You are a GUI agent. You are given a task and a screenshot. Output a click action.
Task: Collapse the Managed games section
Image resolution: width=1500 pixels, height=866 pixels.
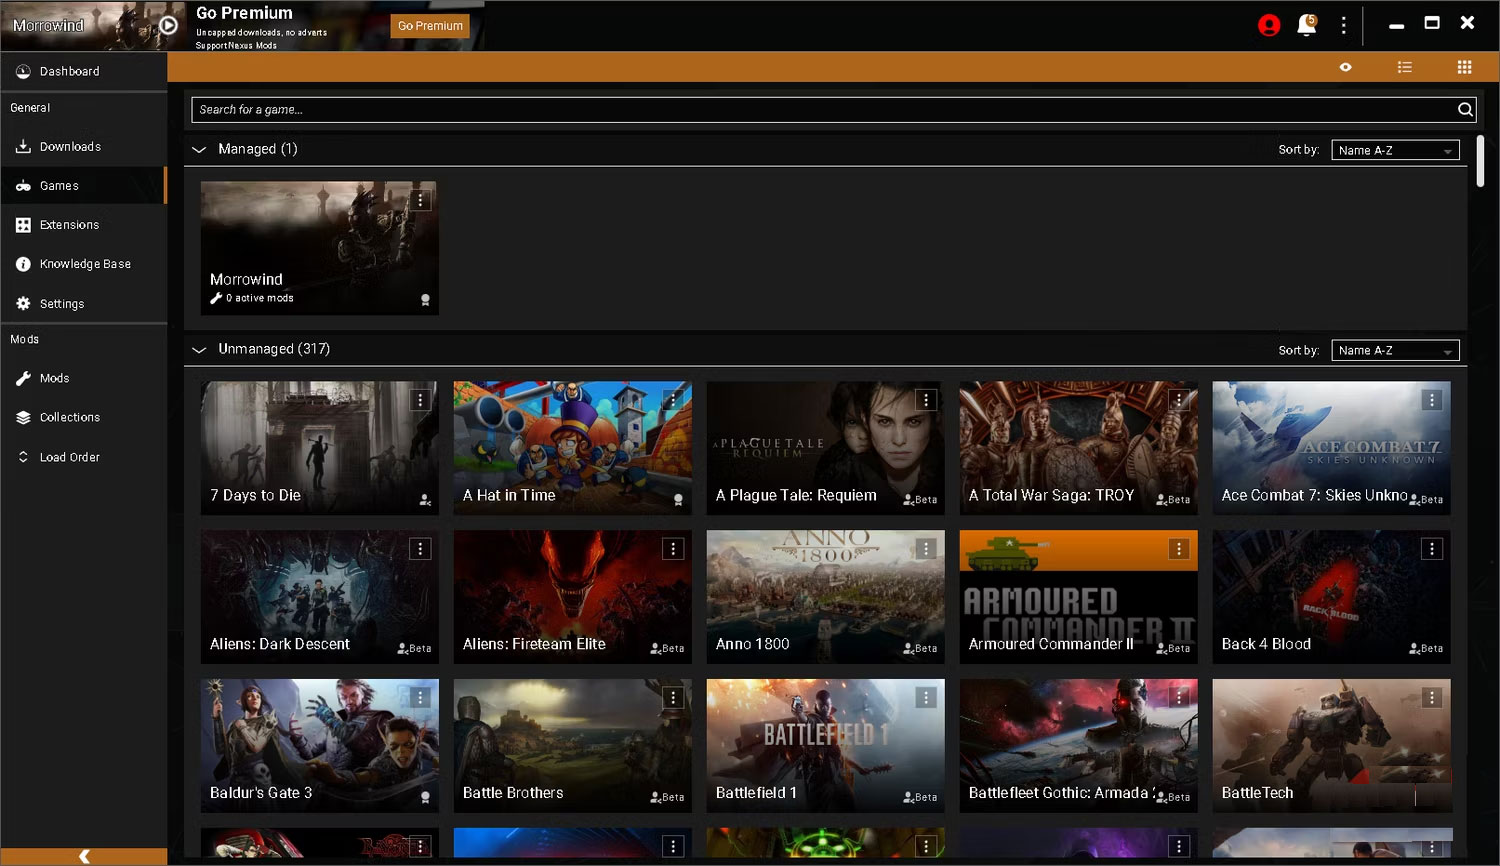198,148
